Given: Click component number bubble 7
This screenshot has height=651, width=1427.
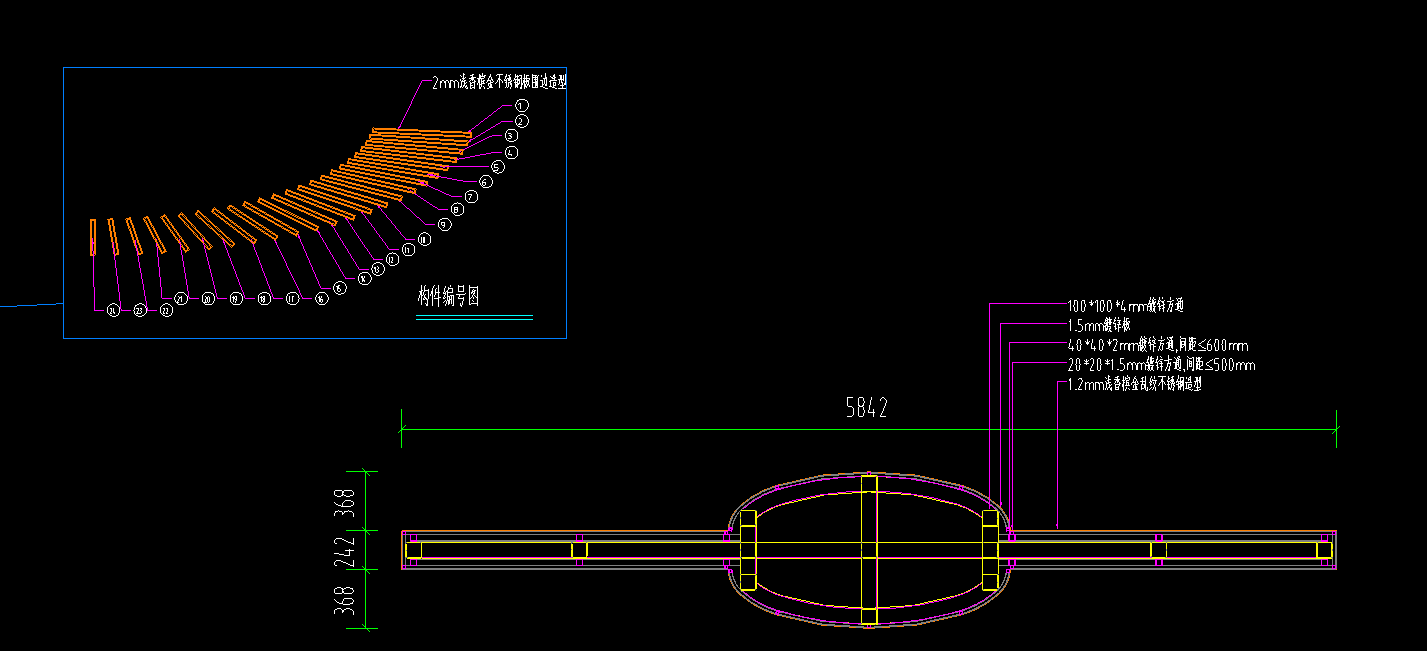Looking at the screenshot, I should click(x=472, y=197).
